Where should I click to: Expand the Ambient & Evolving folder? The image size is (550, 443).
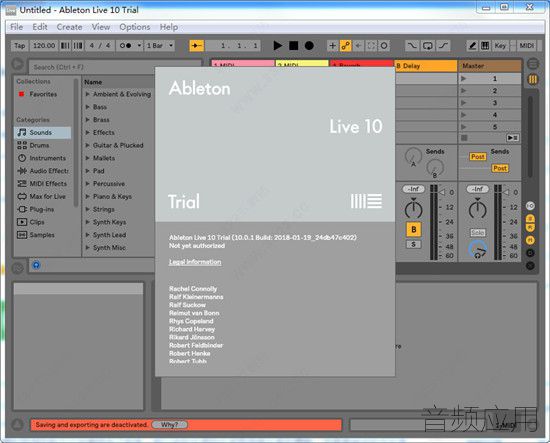tap(88, 94)
